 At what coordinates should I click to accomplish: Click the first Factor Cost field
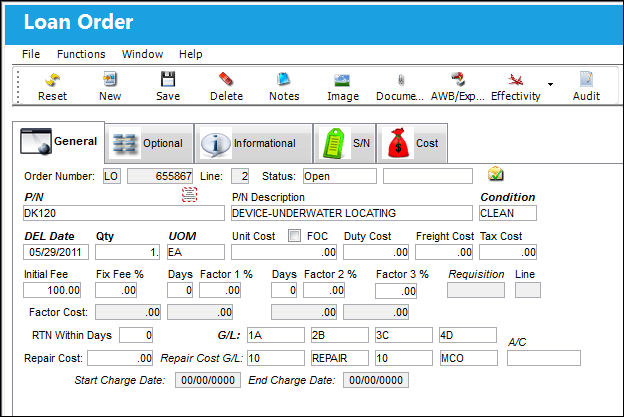(x=128, y=312)
